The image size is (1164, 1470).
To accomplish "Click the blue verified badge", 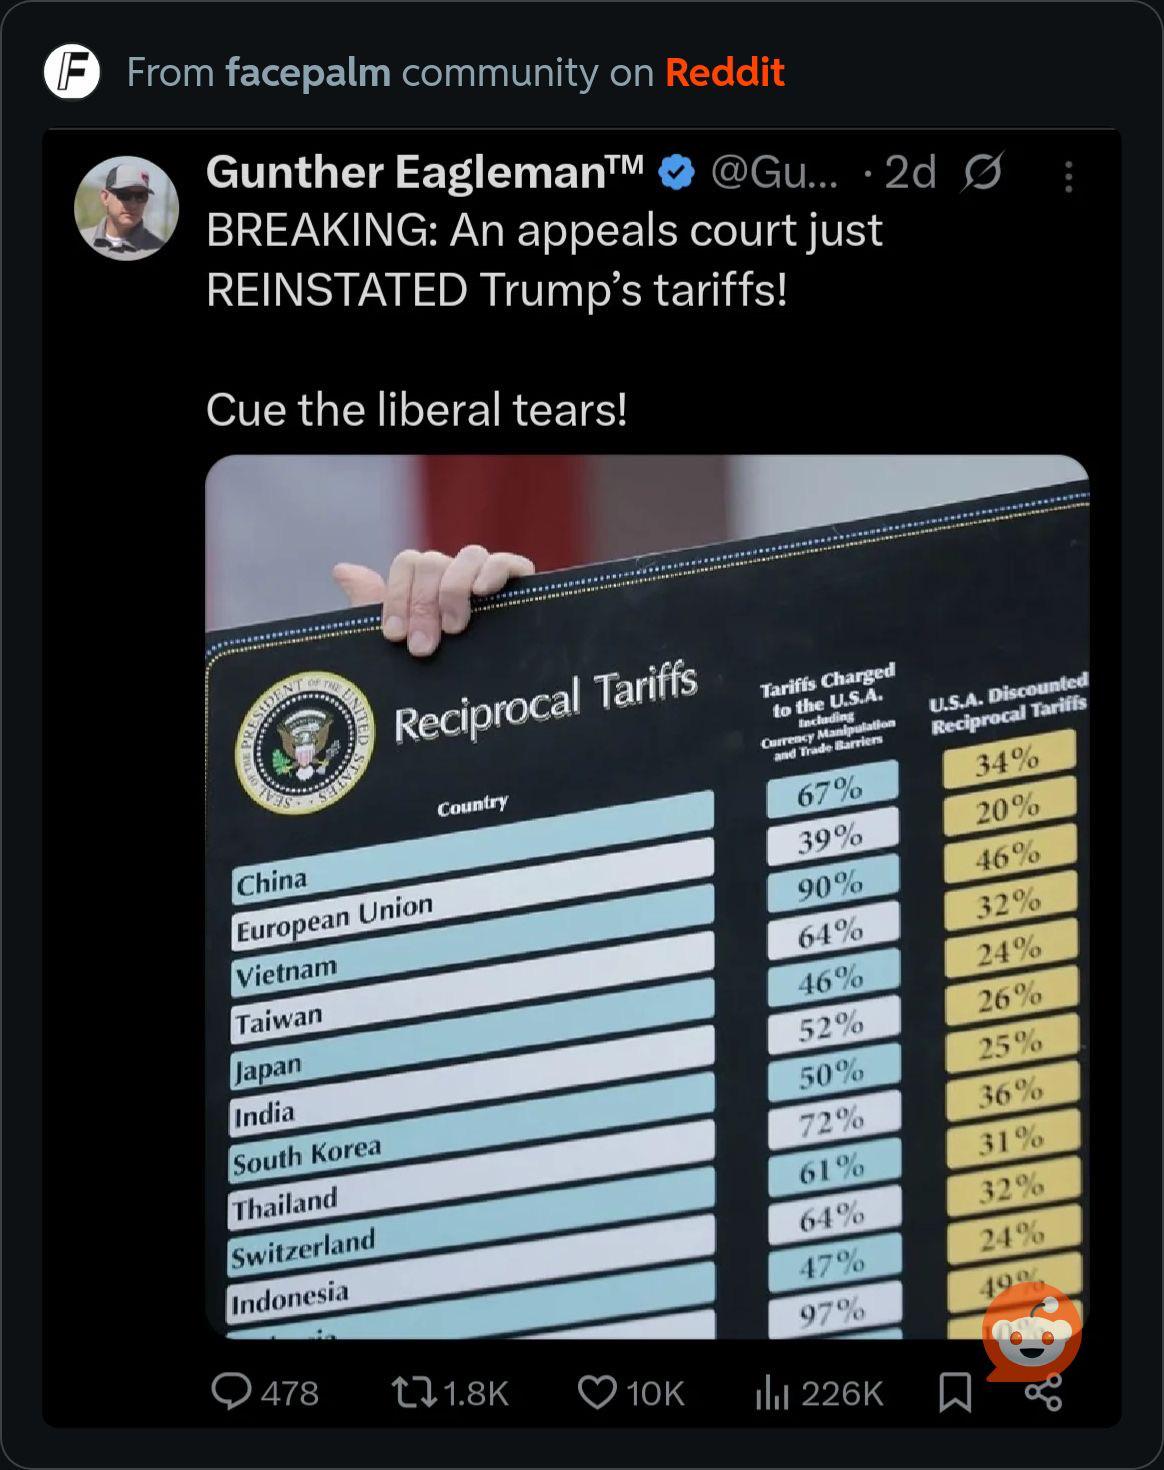I will coord(676,173).
